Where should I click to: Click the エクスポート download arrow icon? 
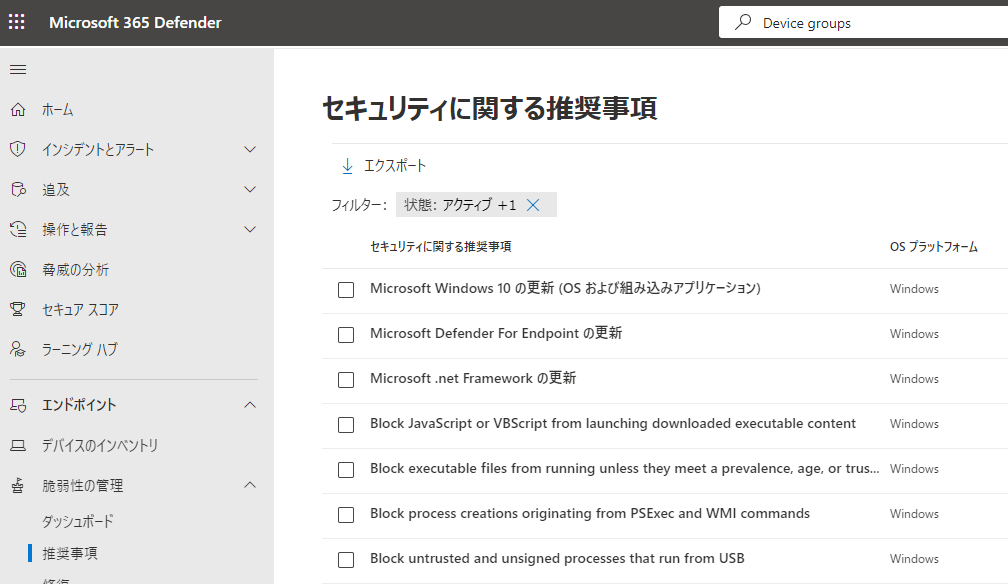[x=347, y=166]
